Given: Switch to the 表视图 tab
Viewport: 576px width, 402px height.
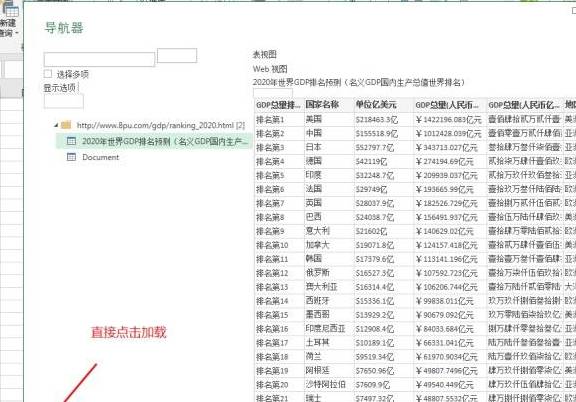Looking at the screenshot, I should (x=264, y=55).
